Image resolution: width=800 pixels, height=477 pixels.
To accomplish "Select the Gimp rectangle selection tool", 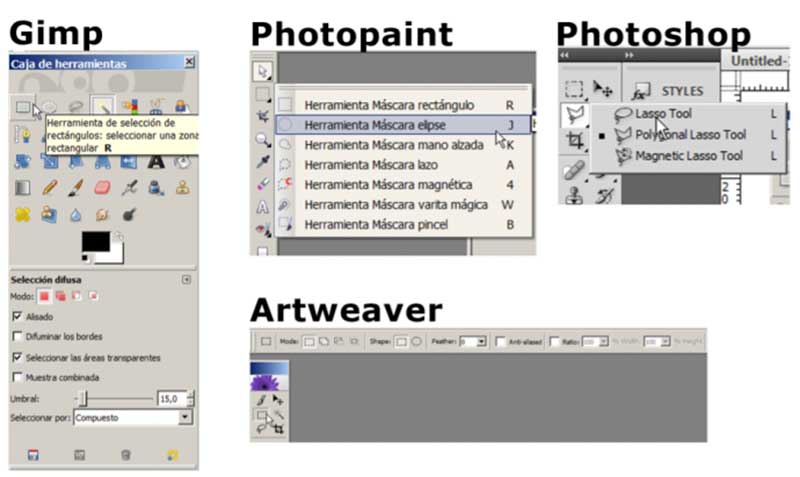I will [x=22, y=107].
